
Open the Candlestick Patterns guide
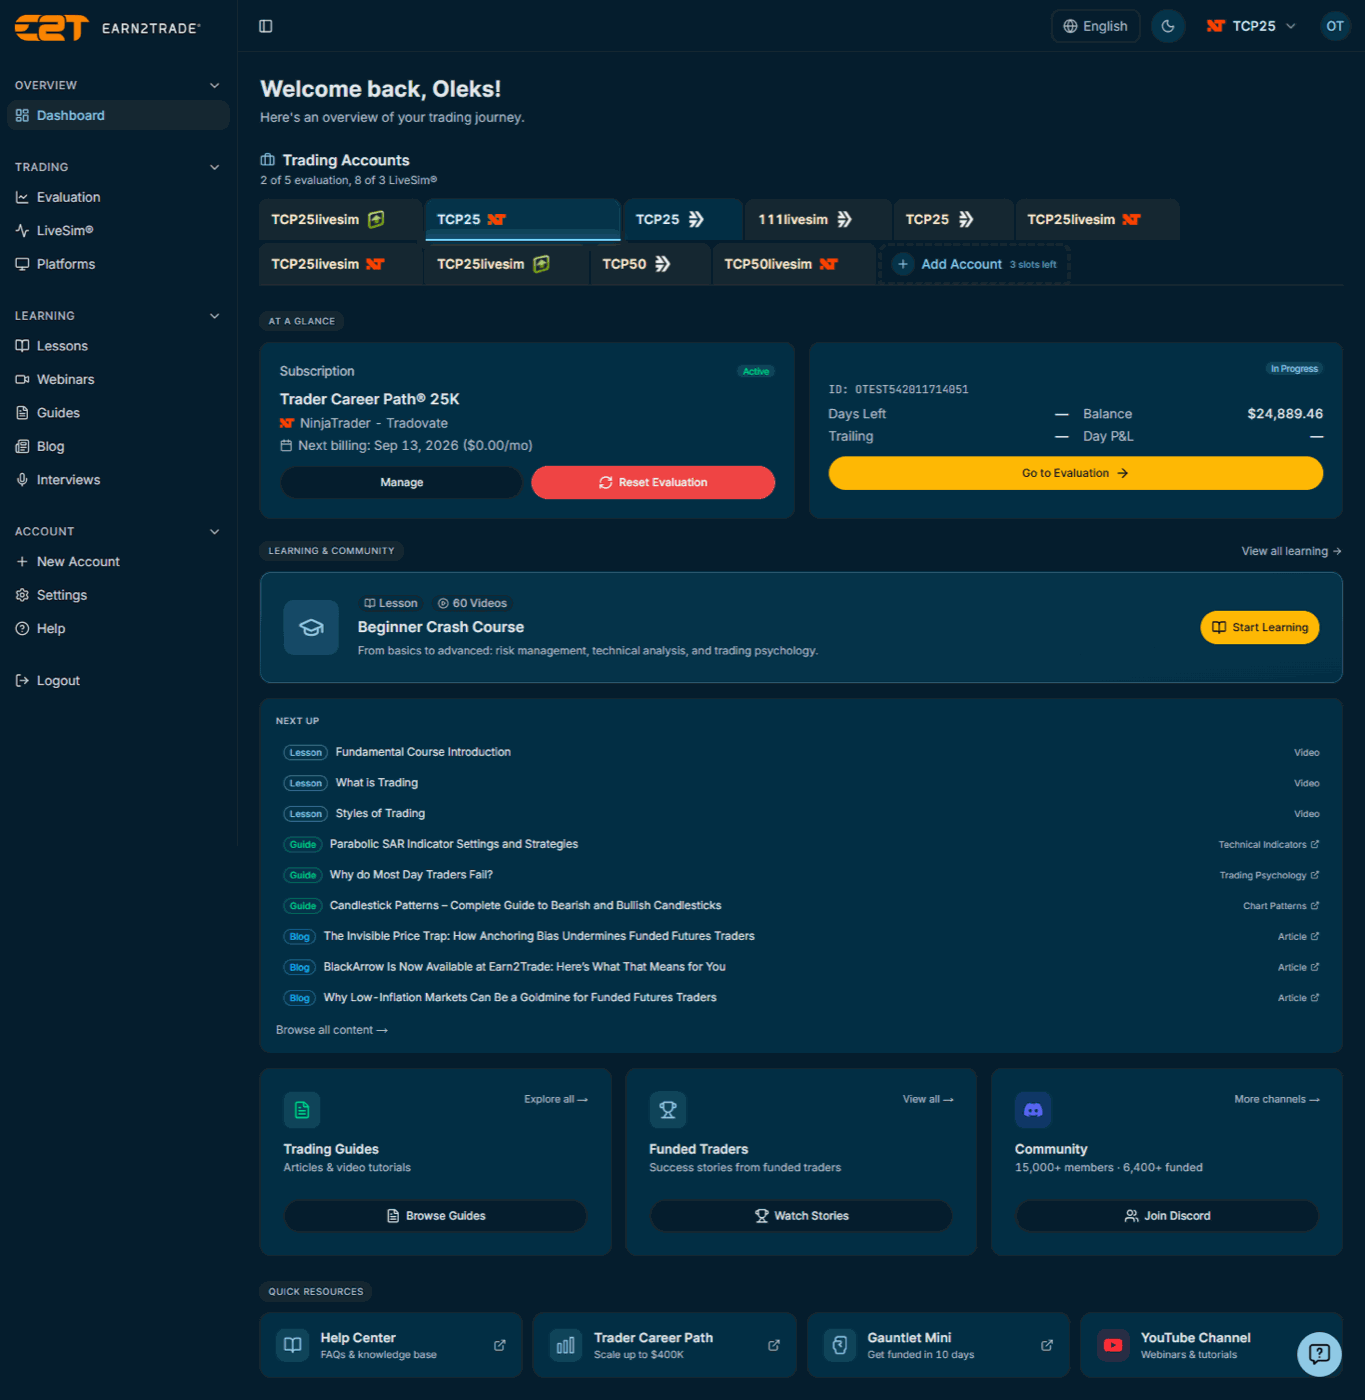click(801, 906)
